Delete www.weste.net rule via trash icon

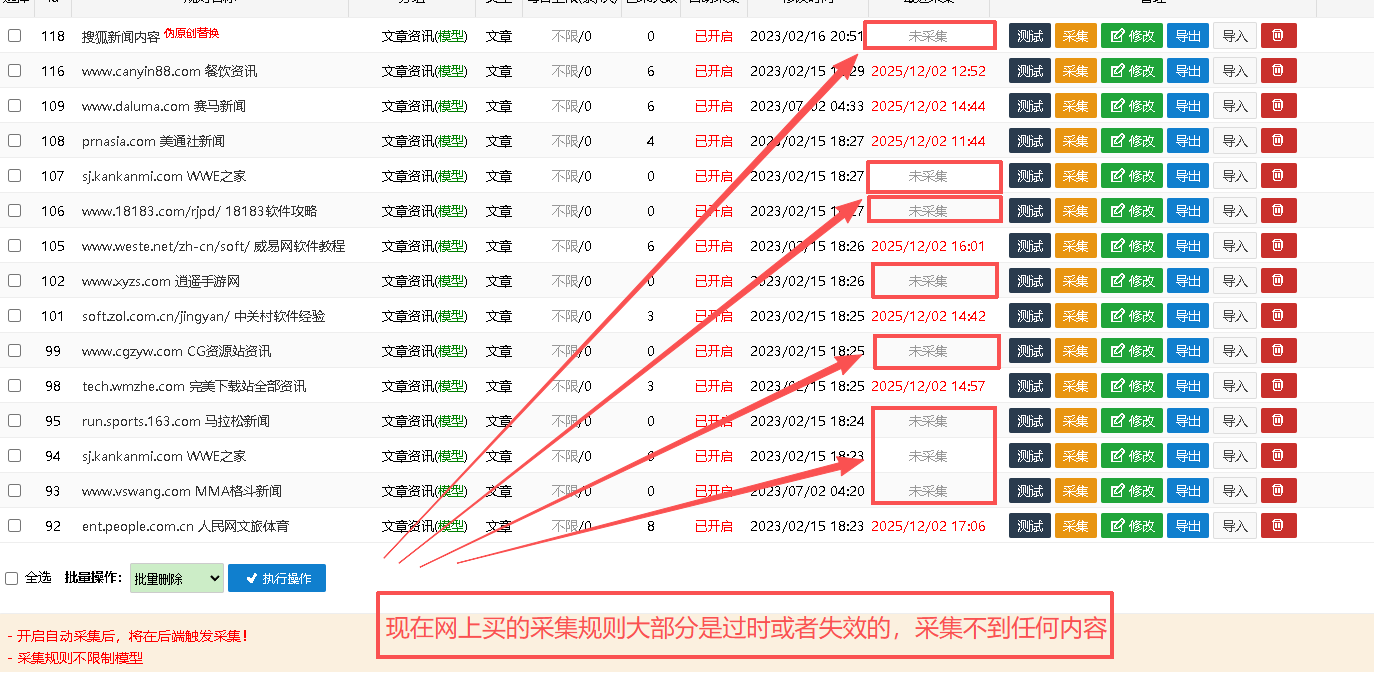[1278, 246]
